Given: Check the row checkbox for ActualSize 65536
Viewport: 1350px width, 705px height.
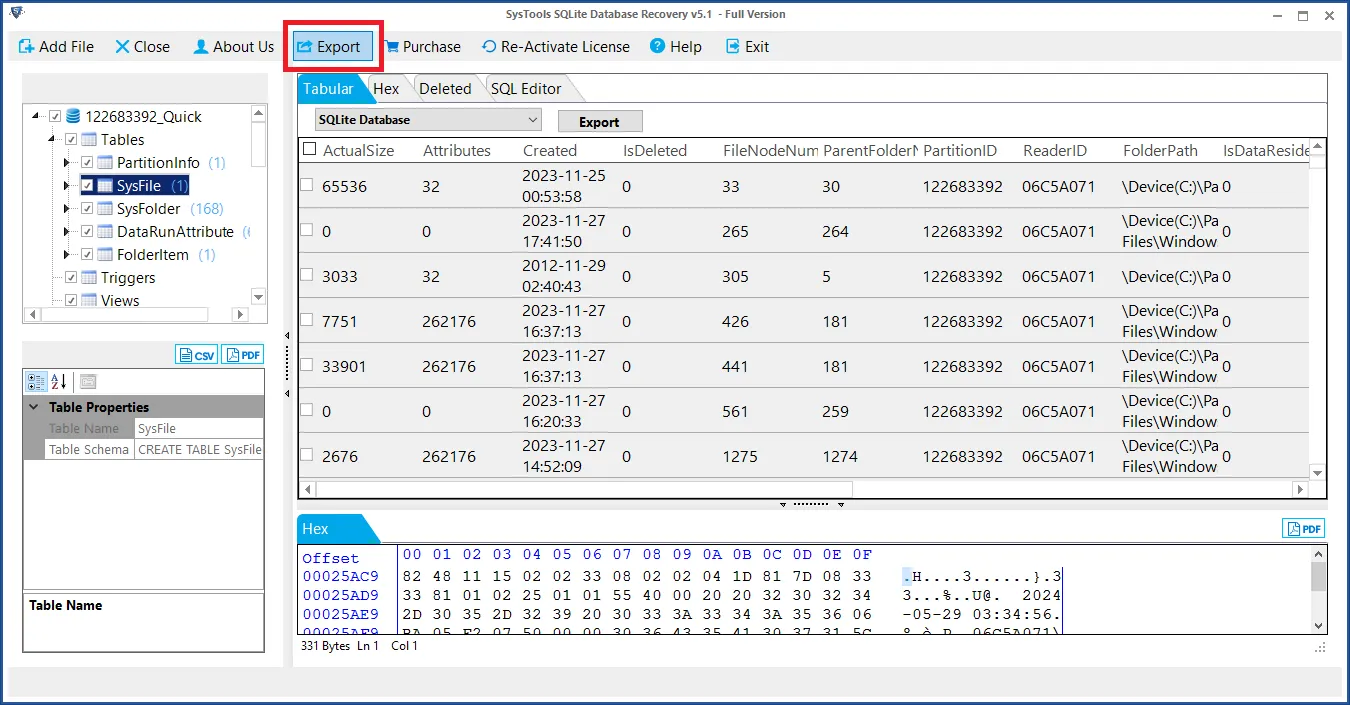Looking at the screenshot, I should [306, 185].
